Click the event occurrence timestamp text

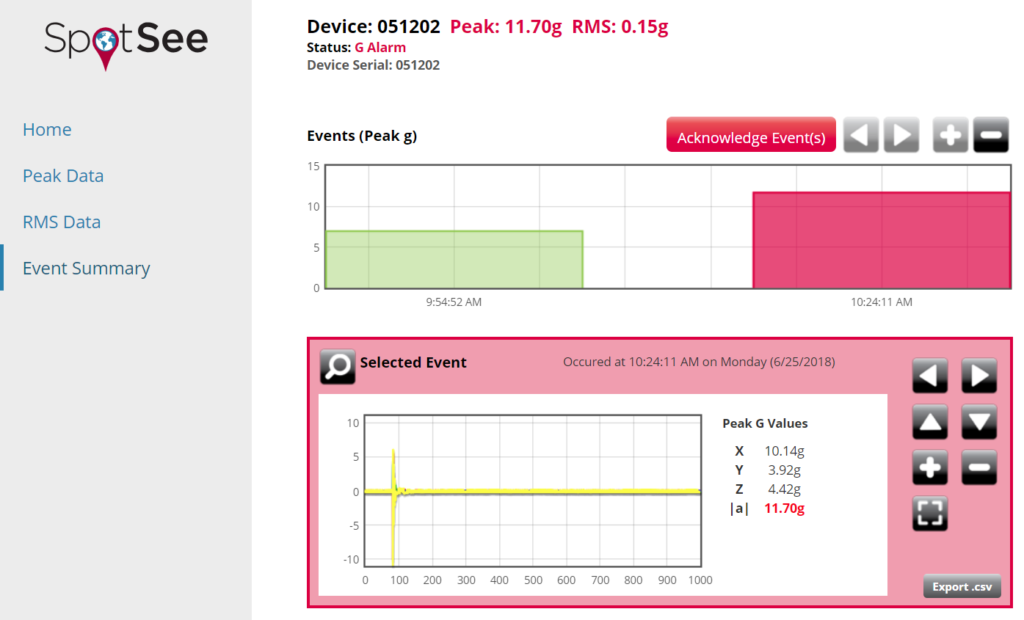(x=699, y=362)
